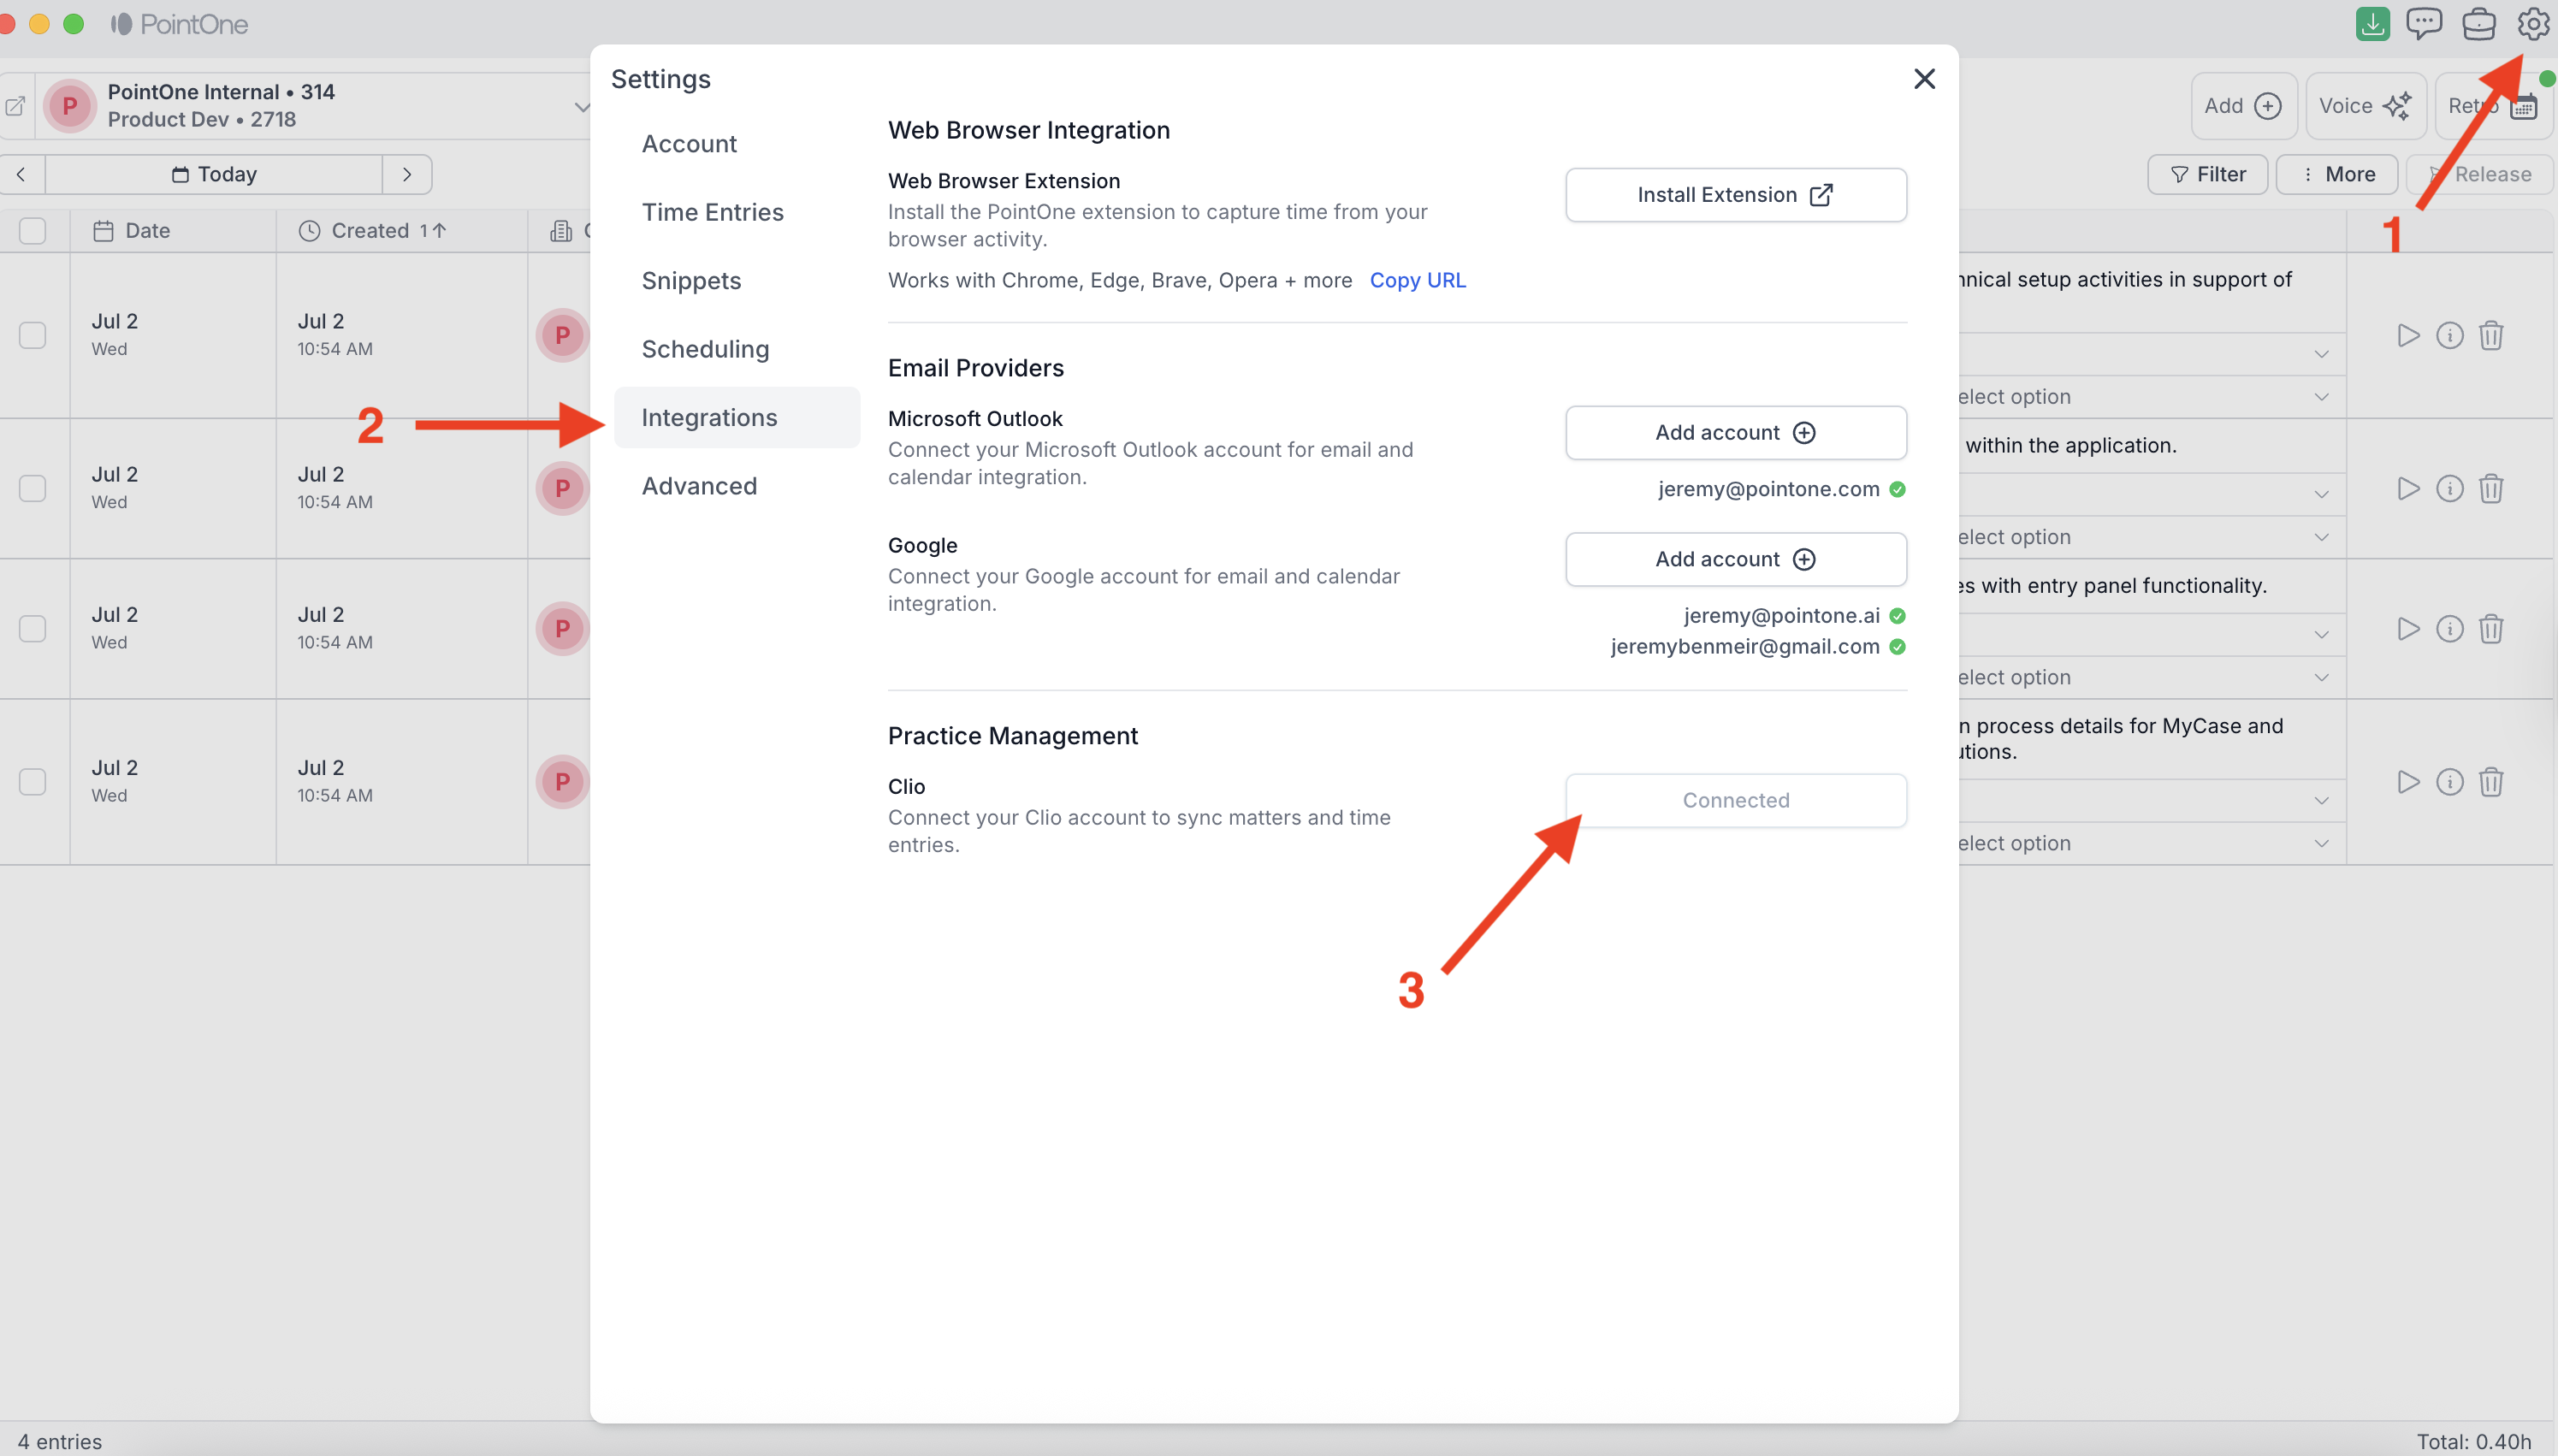Check the select-all checkbox in table header
This screenshot has height=1456, width=2558.
(33, 231)
